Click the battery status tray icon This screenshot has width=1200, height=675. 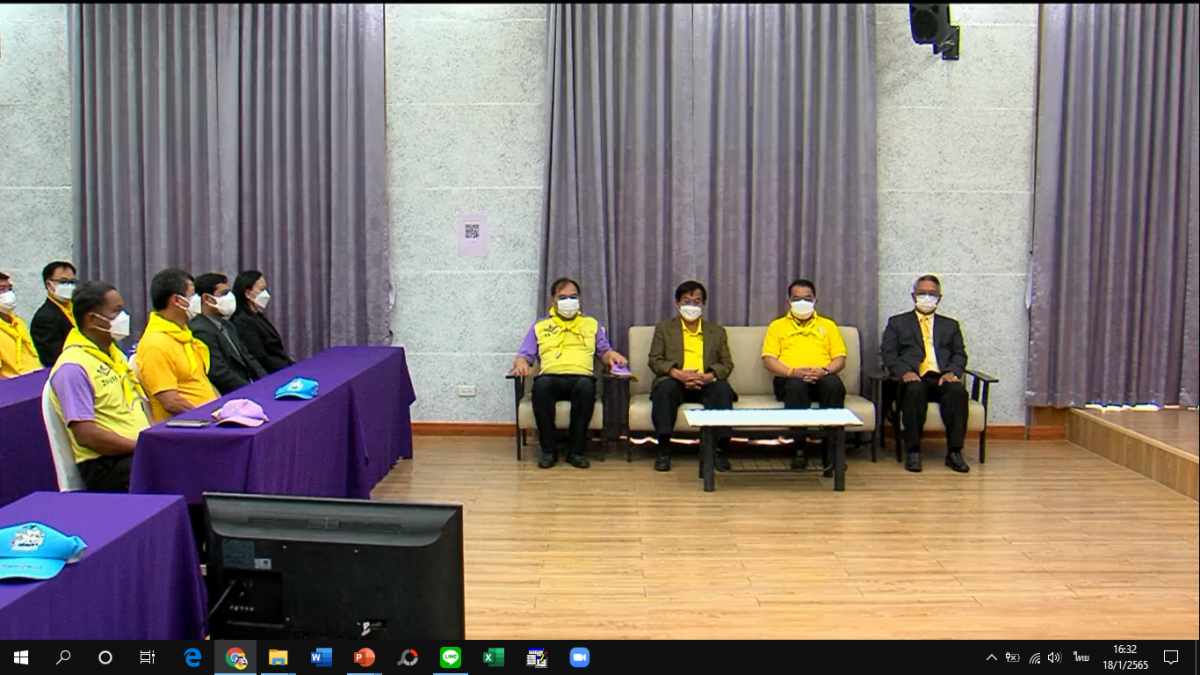tap(1012, 657)
